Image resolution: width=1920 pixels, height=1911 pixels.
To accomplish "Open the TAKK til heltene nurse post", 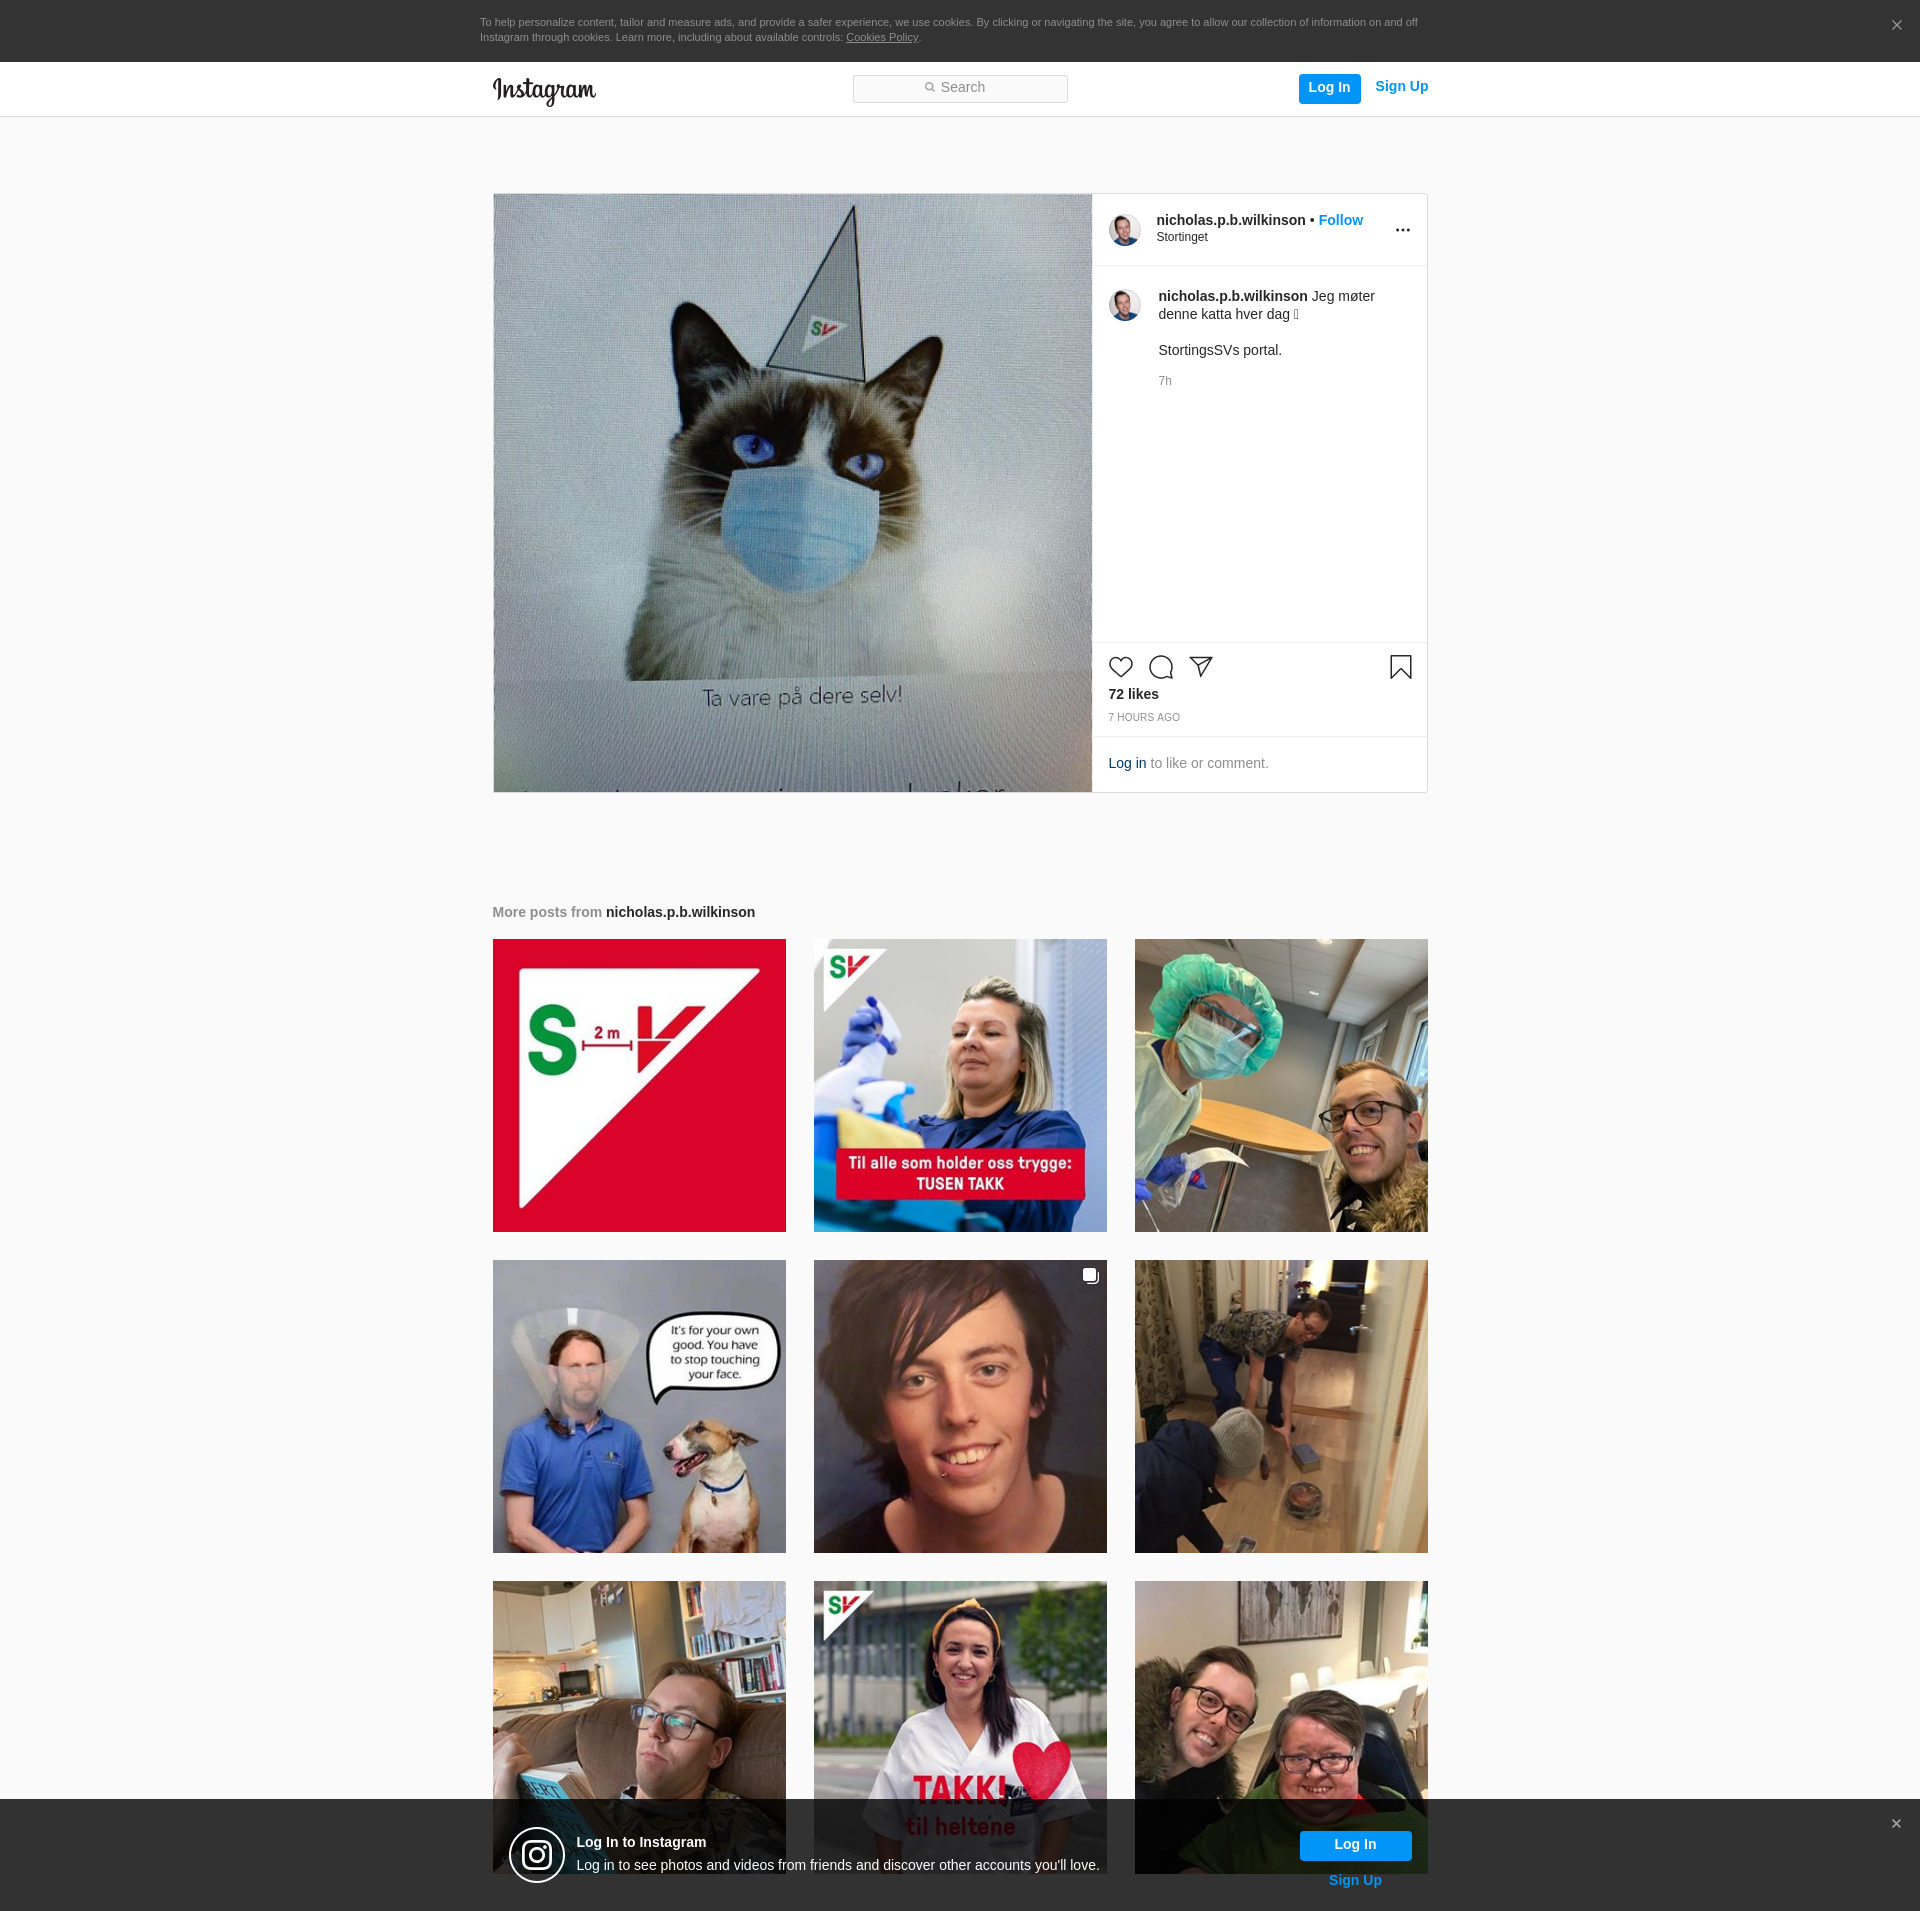I will pos(960,1690).
